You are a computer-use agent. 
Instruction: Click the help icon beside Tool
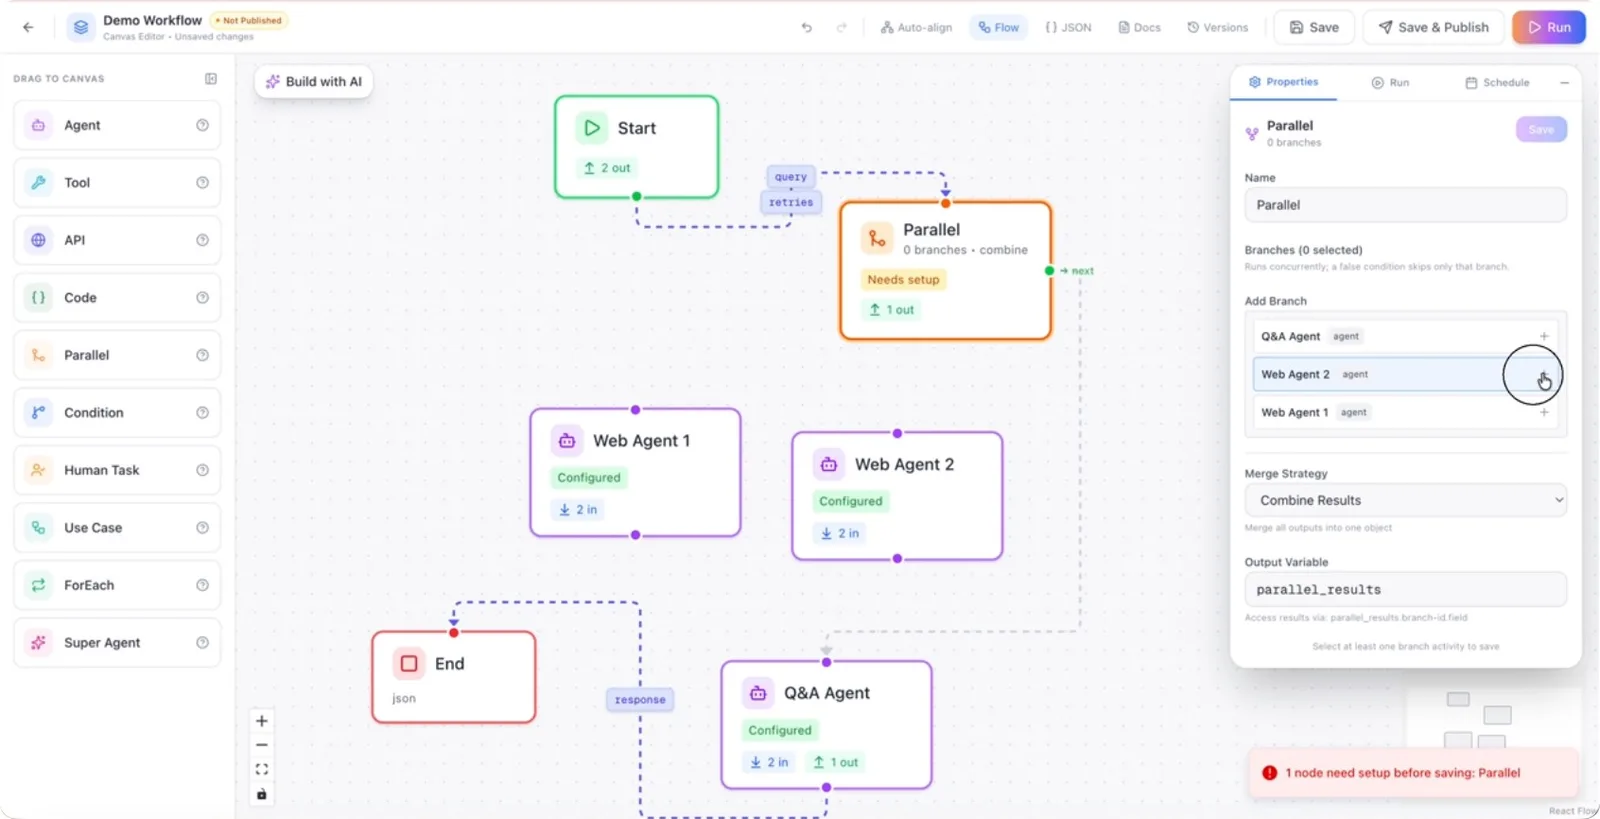tap(202, 183)
